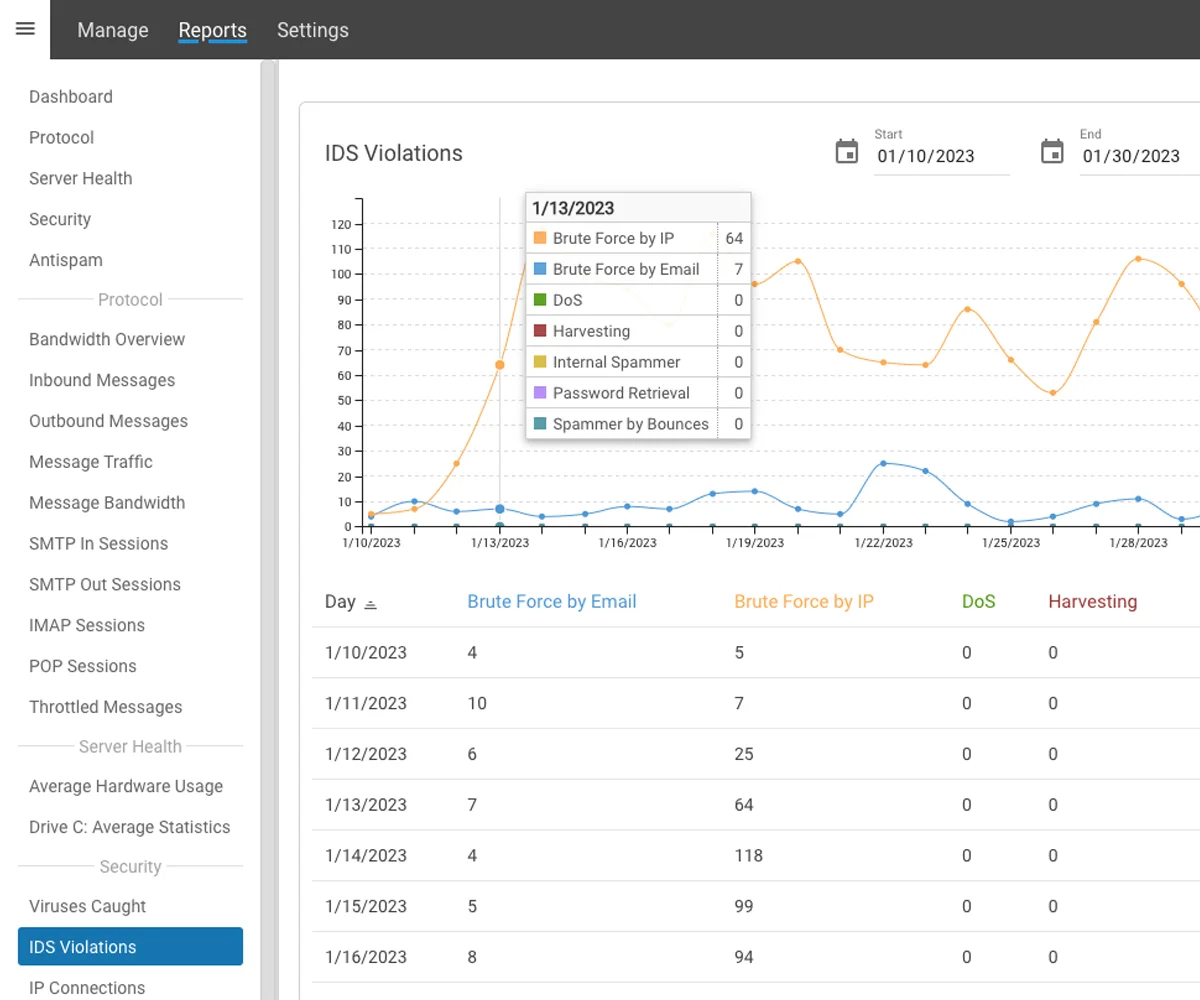This screenshot has width=1200, height=1000.
Task: Click the sidebar vertical scrollbar
Action: 268,500
